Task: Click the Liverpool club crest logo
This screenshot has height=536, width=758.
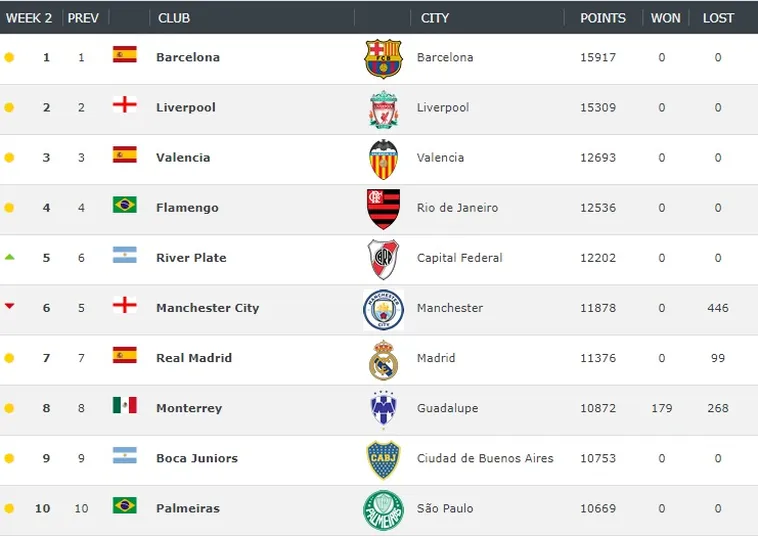Action: (383, 109)
